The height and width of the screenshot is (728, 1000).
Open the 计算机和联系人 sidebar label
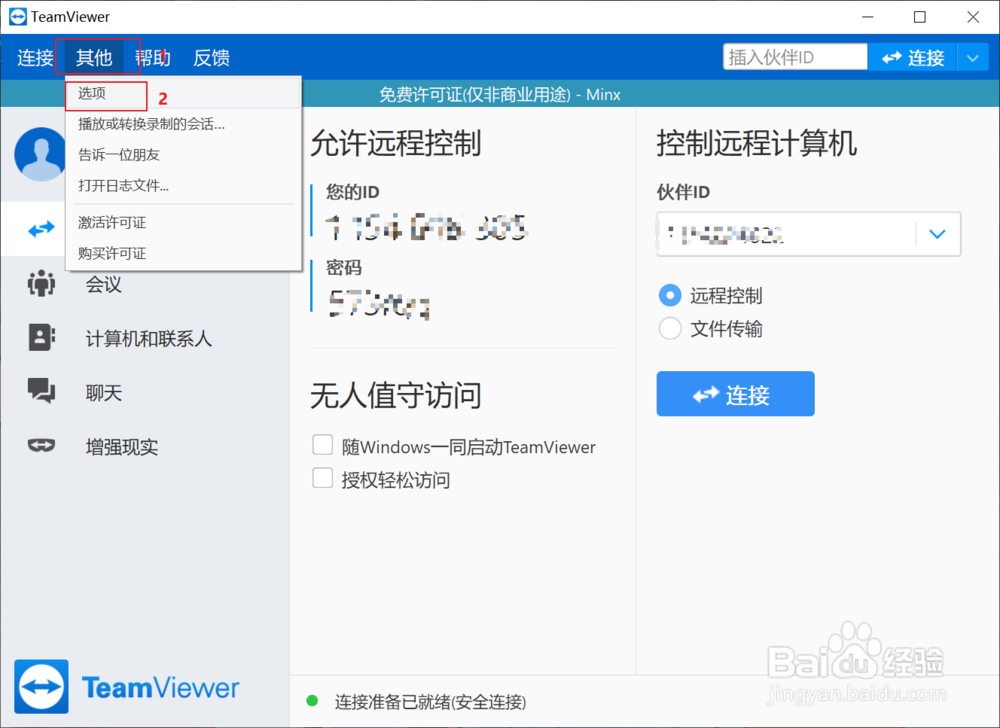149,338
